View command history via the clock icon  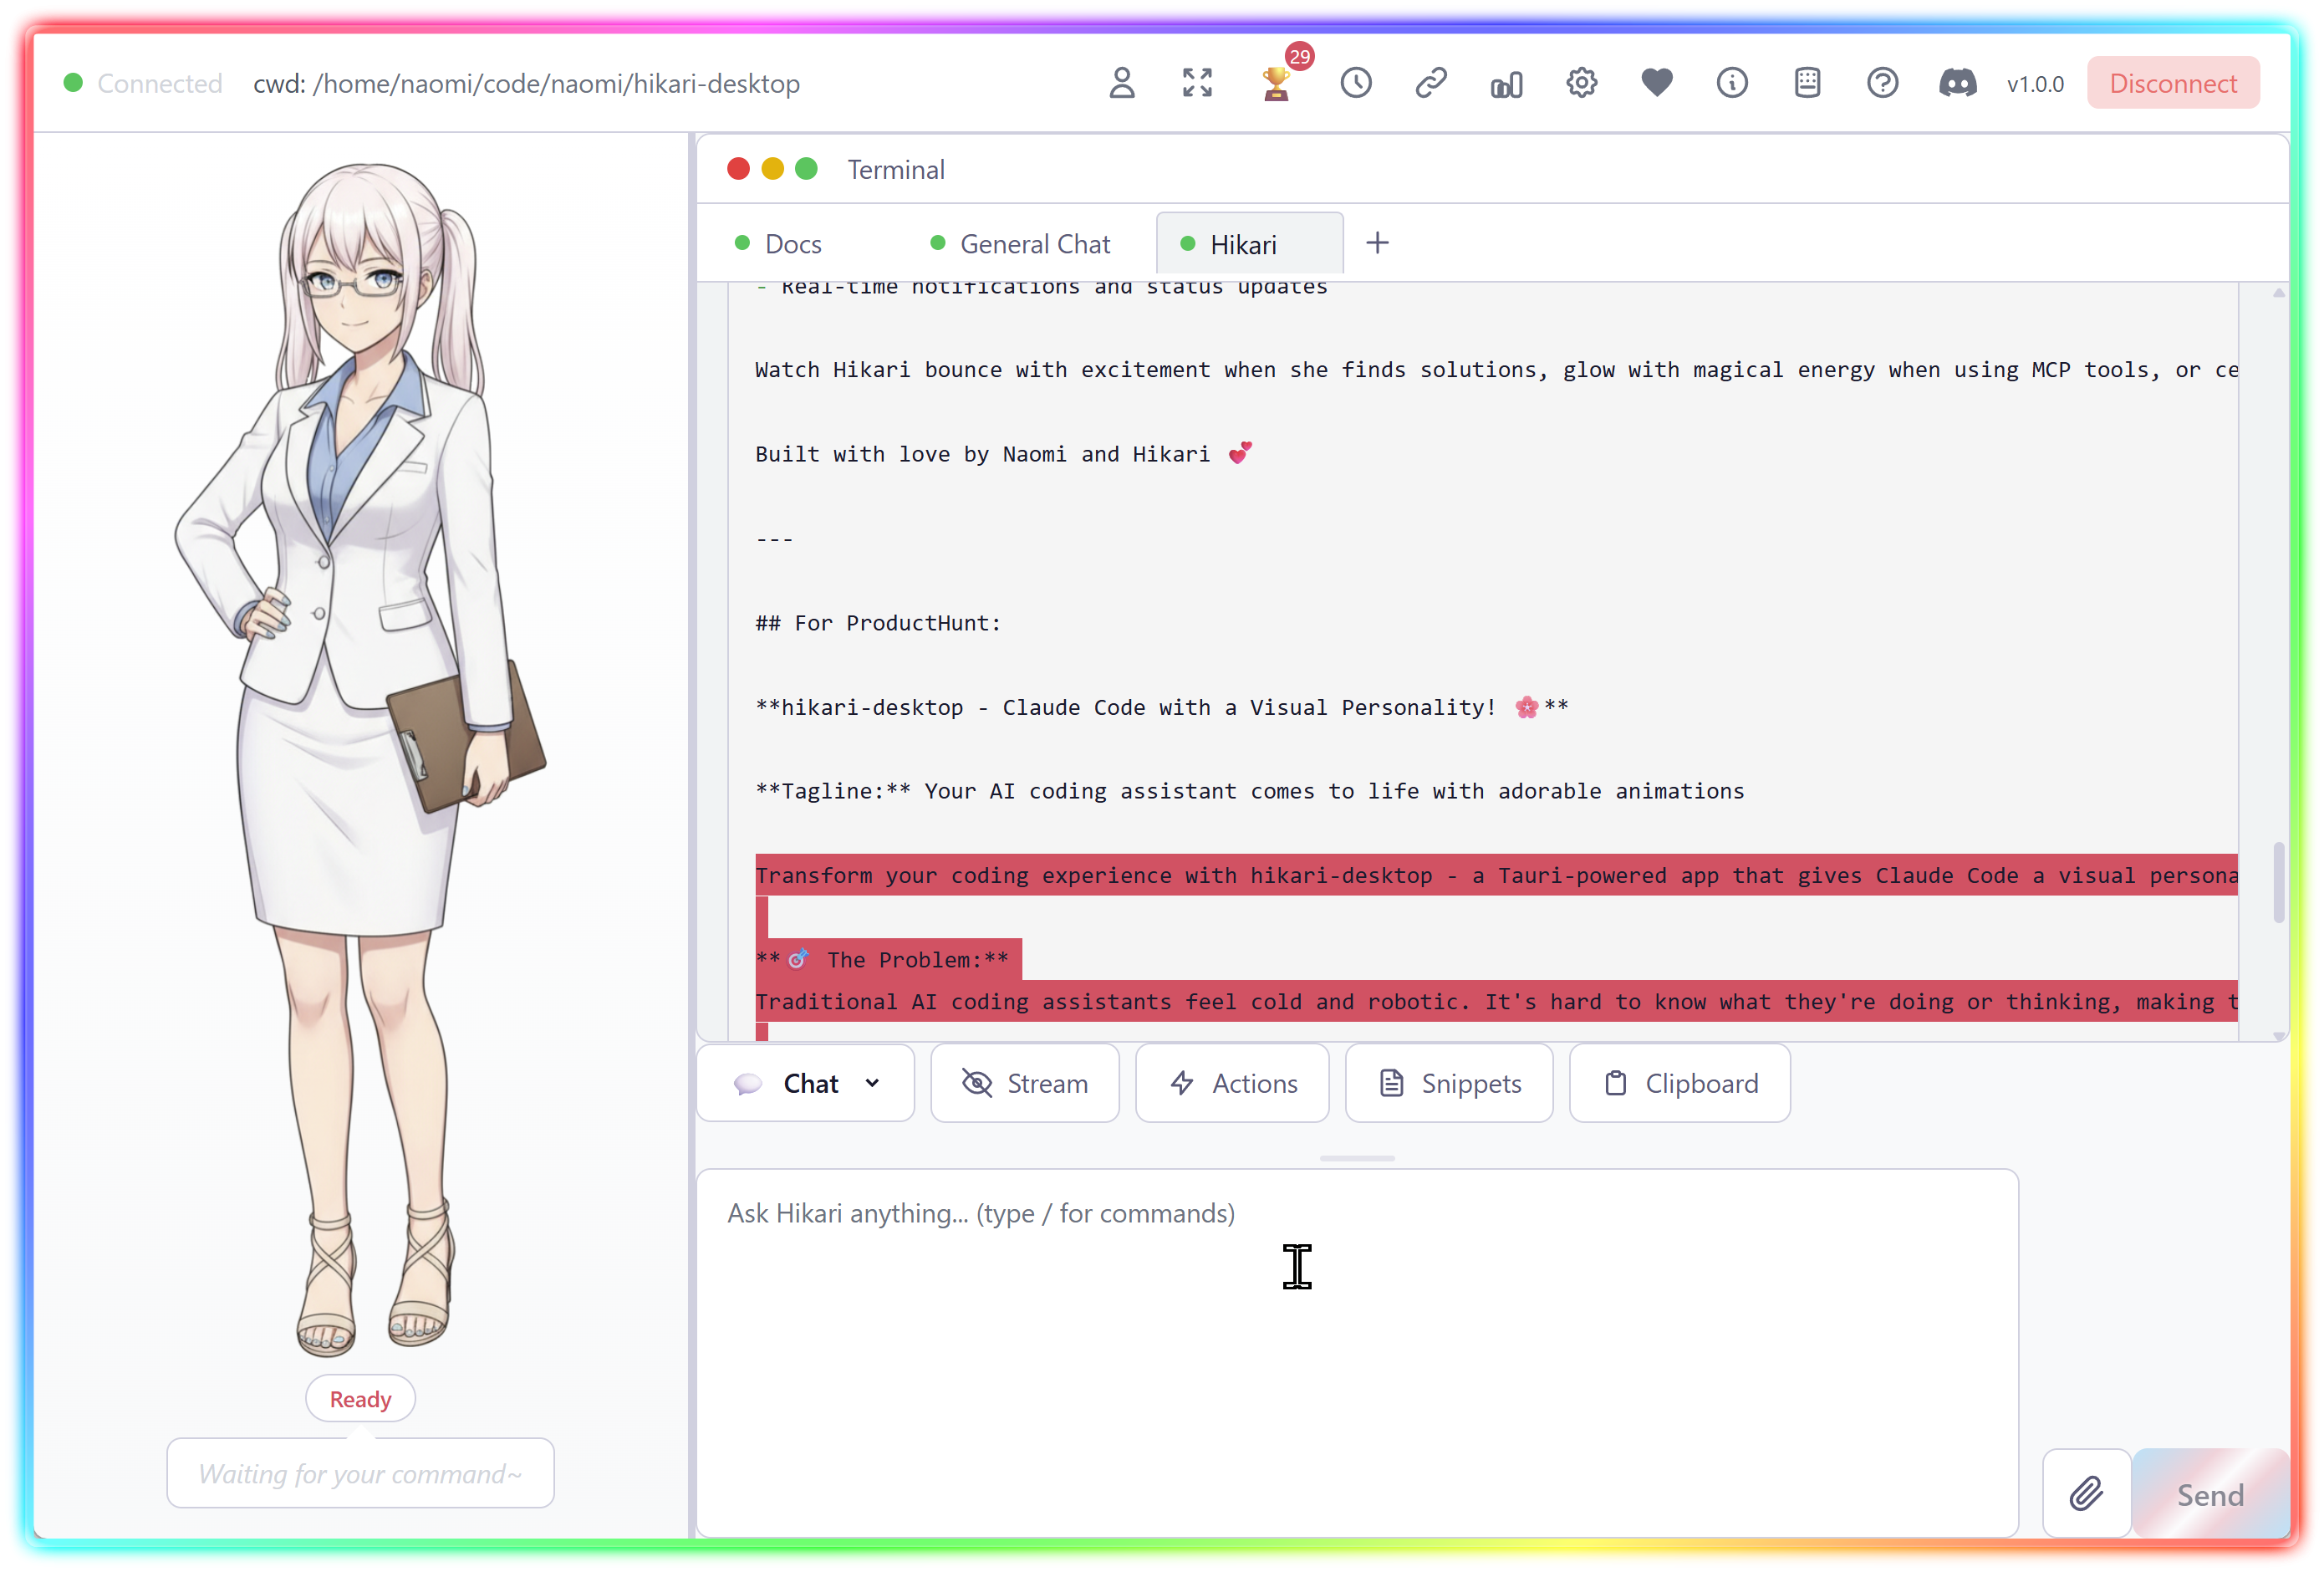point(1355,83)
